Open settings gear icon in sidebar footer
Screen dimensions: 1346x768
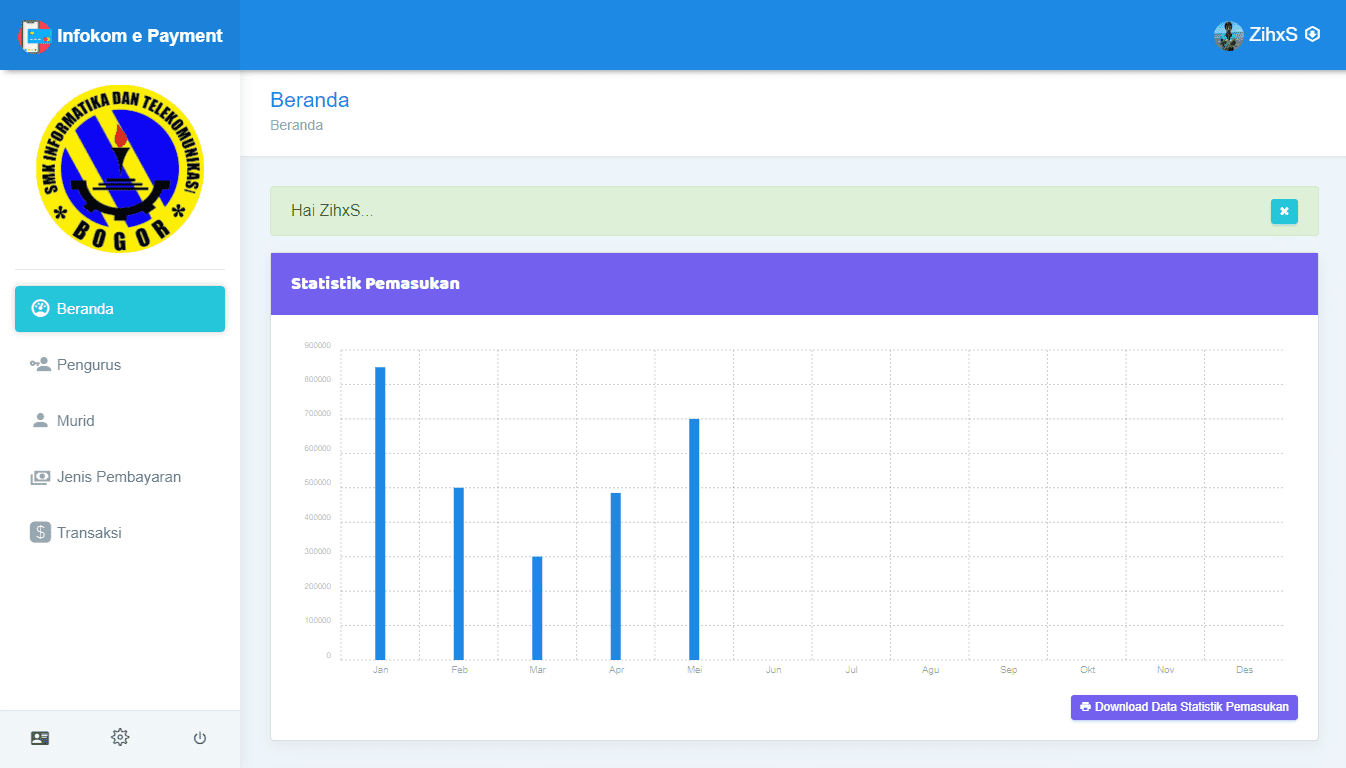[x=120, y=738]
